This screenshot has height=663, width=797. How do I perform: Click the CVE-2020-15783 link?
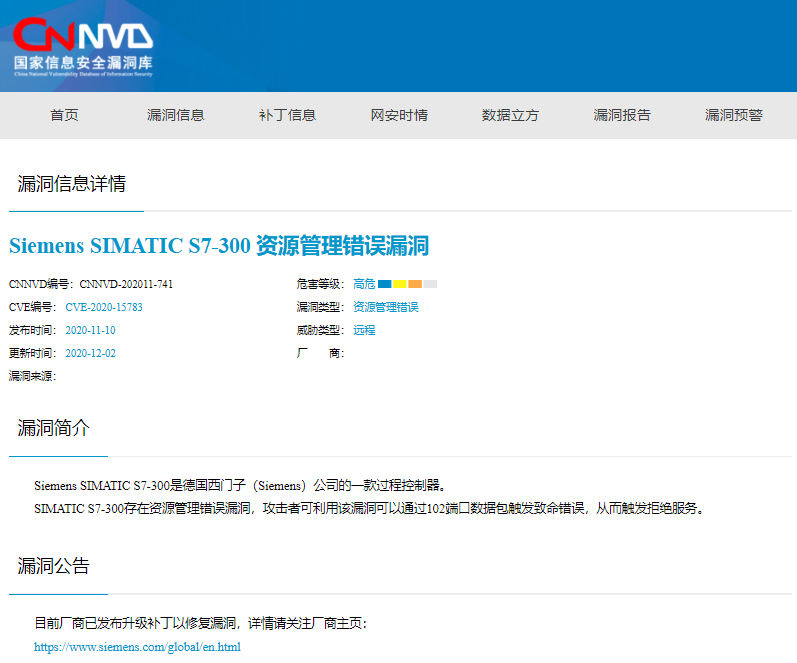tap(104, 307)
